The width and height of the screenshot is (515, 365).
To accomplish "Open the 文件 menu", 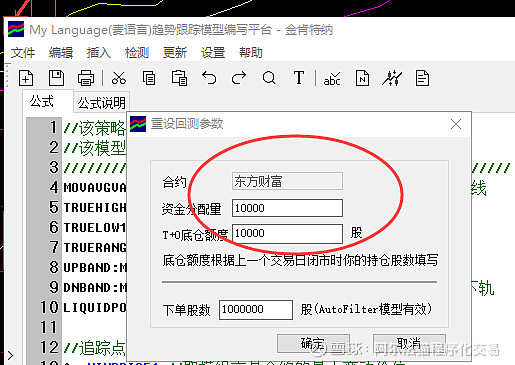I will point(23,53).
